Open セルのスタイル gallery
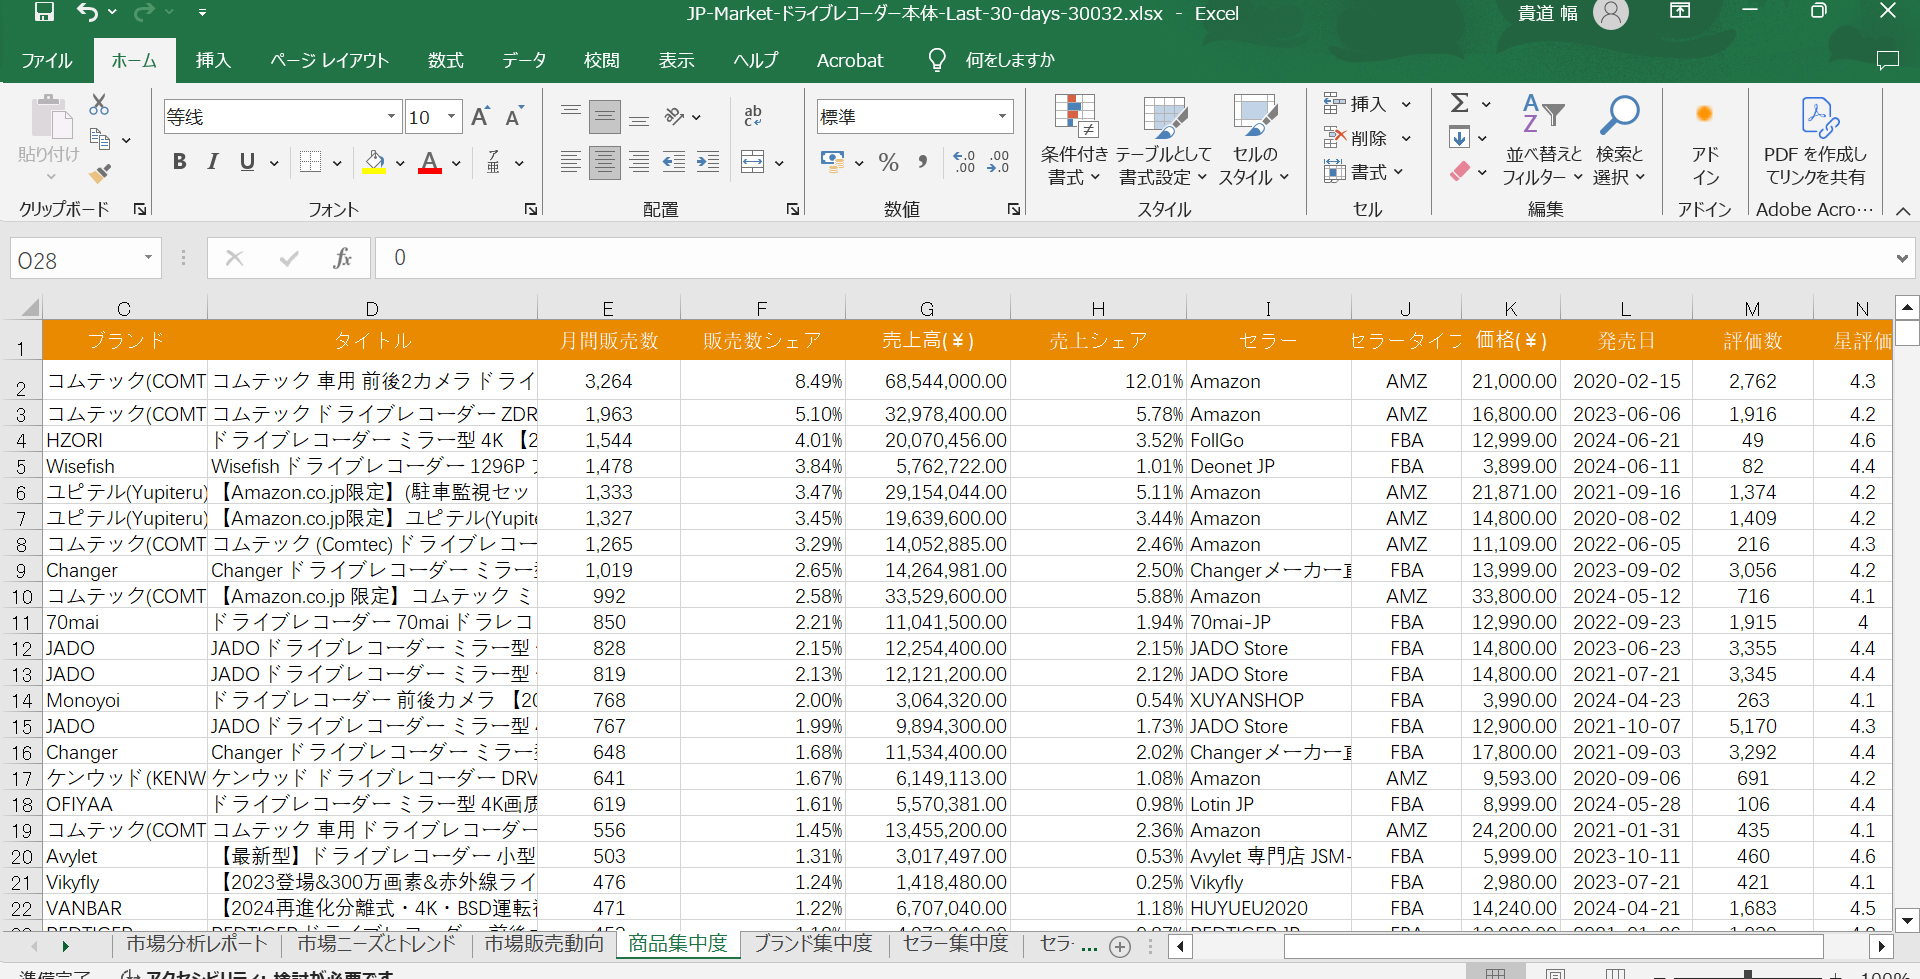 pyautogui.click(x=1255, y=140)
